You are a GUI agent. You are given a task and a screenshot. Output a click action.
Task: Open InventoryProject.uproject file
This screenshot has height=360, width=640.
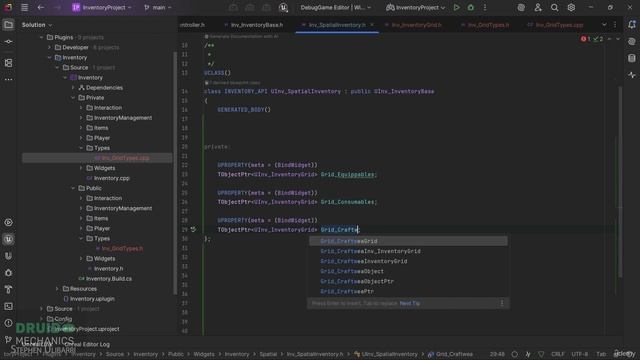pos(87,329)
